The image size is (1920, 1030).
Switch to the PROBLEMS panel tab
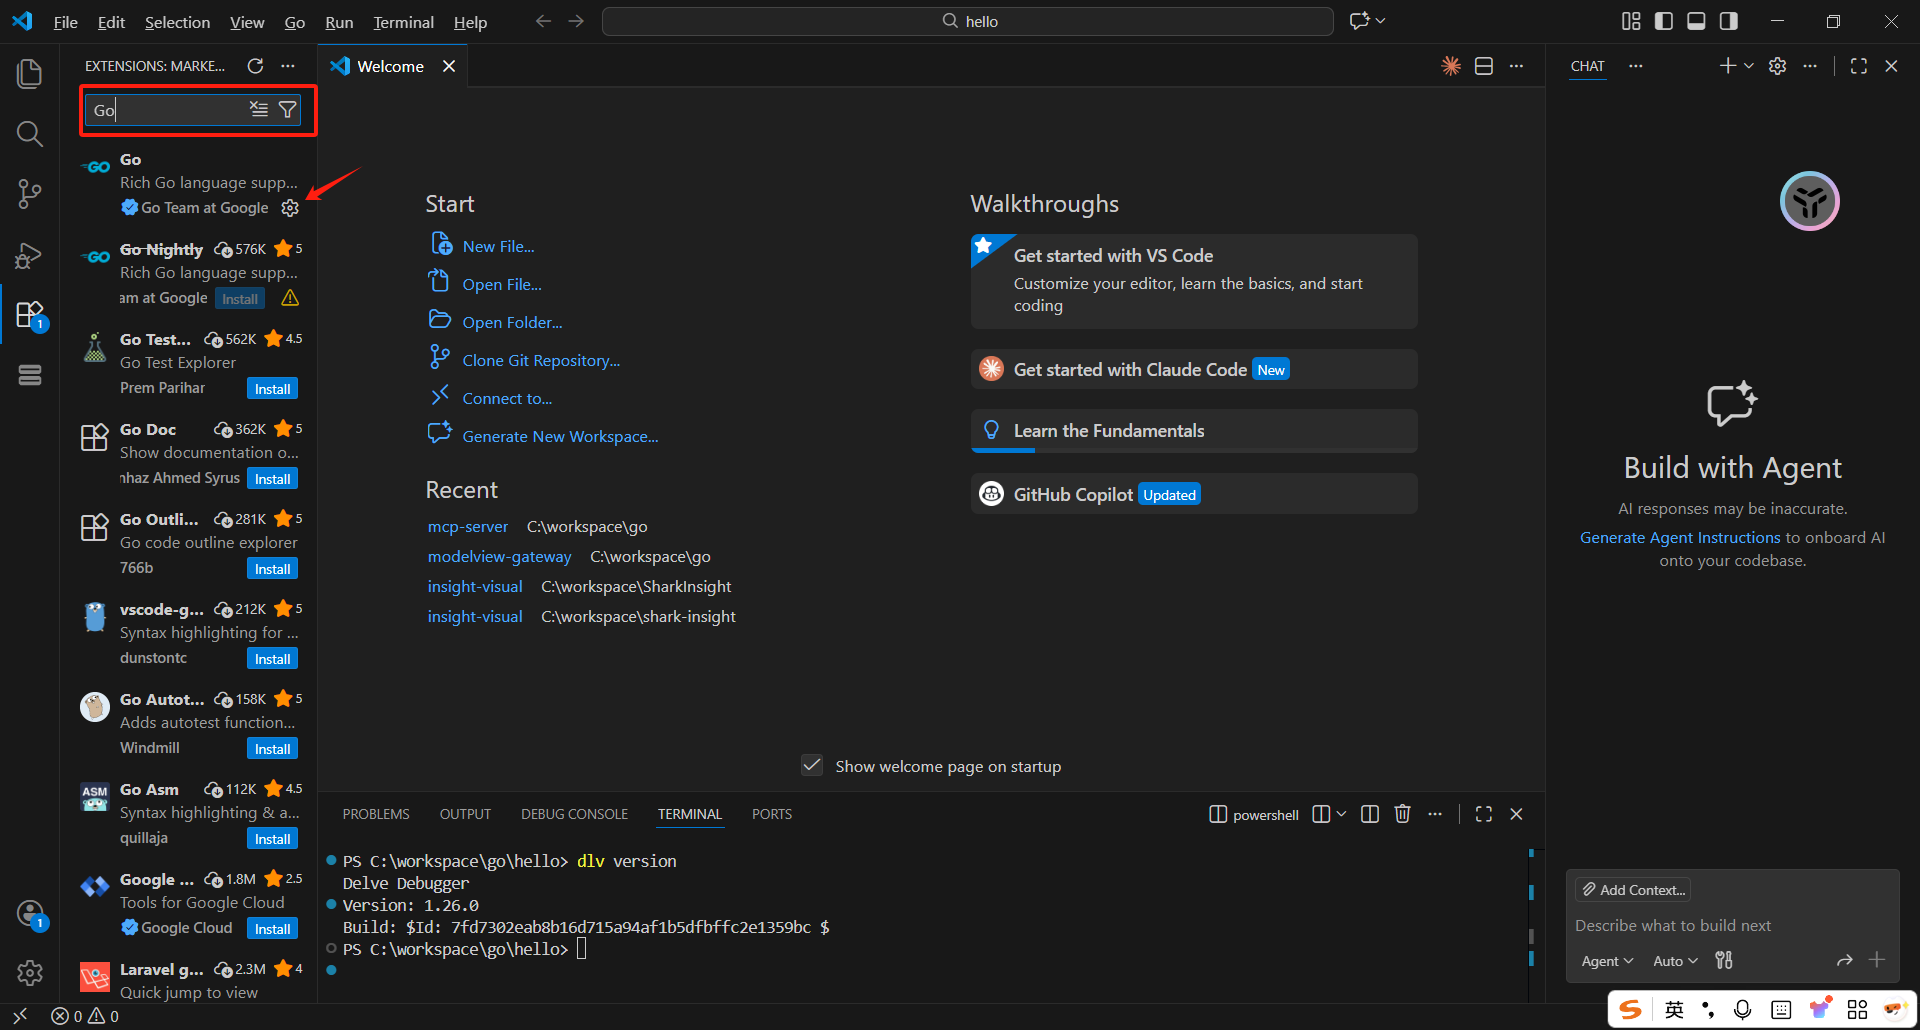pyautogui.click(x=376, y=814)
